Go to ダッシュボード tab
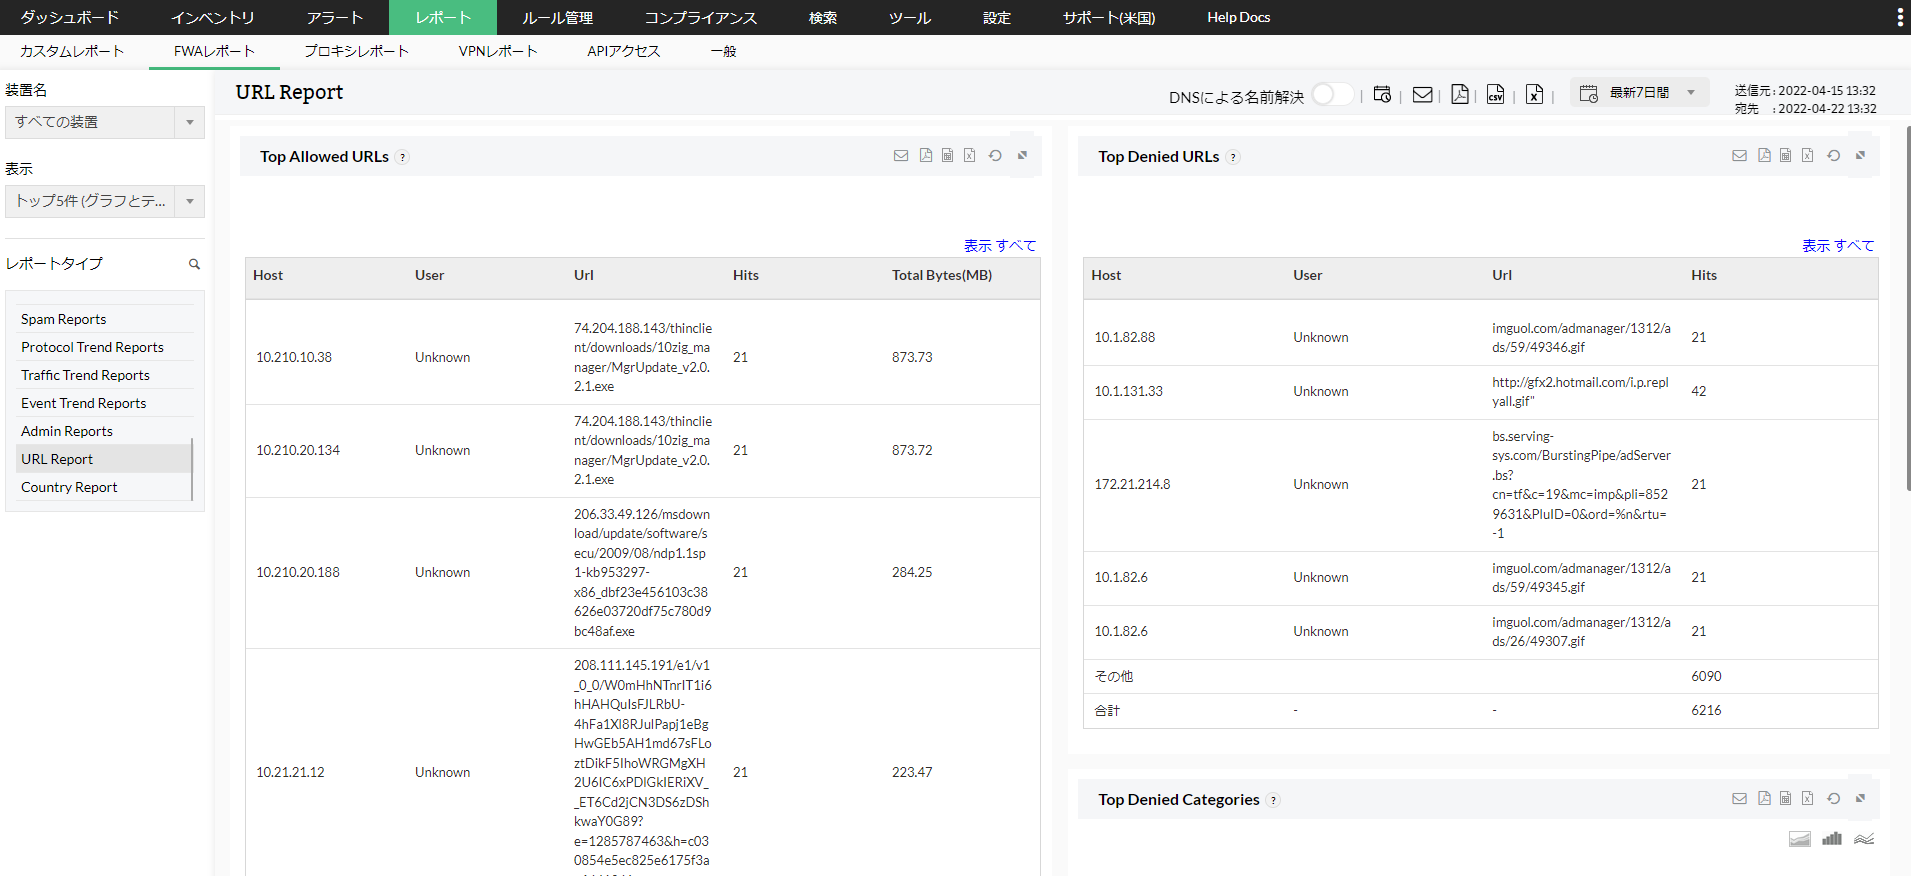Viewport: 1911px width, 876px height. click(70, 17)
